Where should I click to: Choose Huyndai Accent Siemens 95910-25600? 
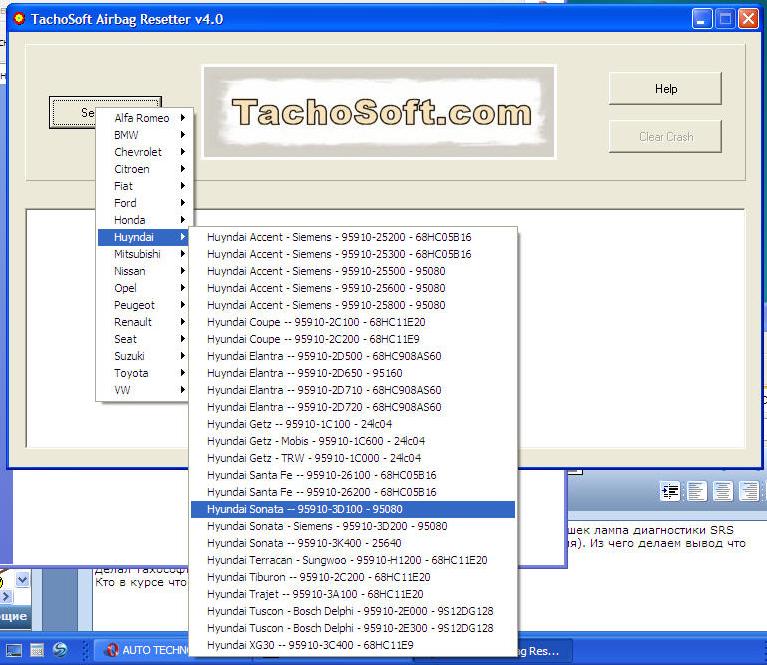(x=353, y=288)
